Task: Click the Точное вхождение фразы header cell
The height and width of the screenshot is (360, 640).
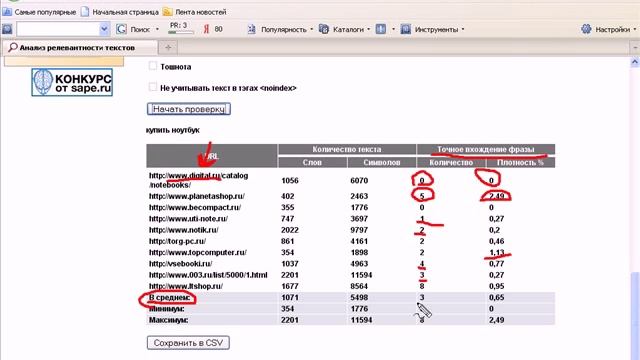Action: [486, 149]
